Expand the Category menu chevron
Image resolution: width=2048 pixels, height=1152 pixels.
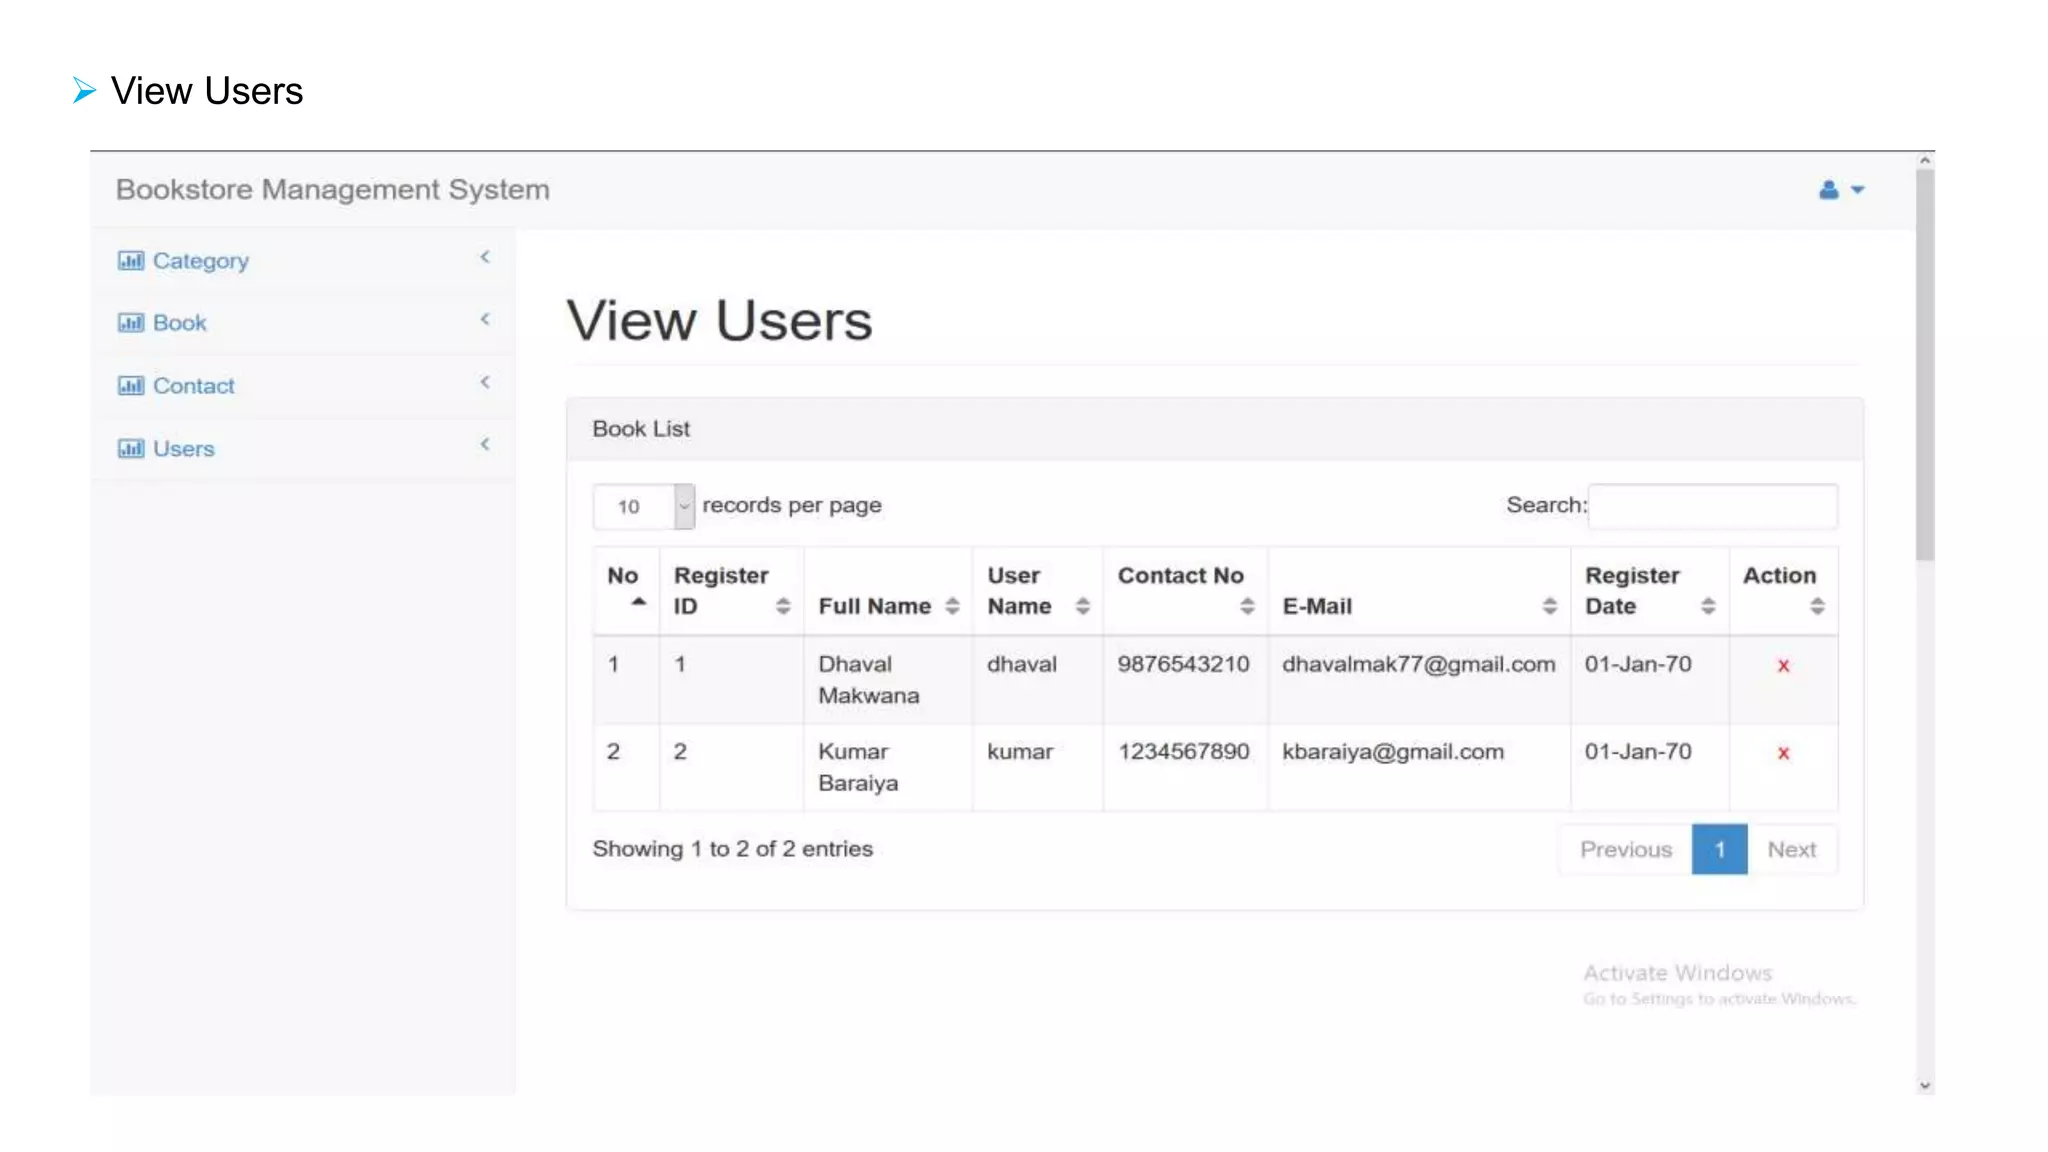485,258
